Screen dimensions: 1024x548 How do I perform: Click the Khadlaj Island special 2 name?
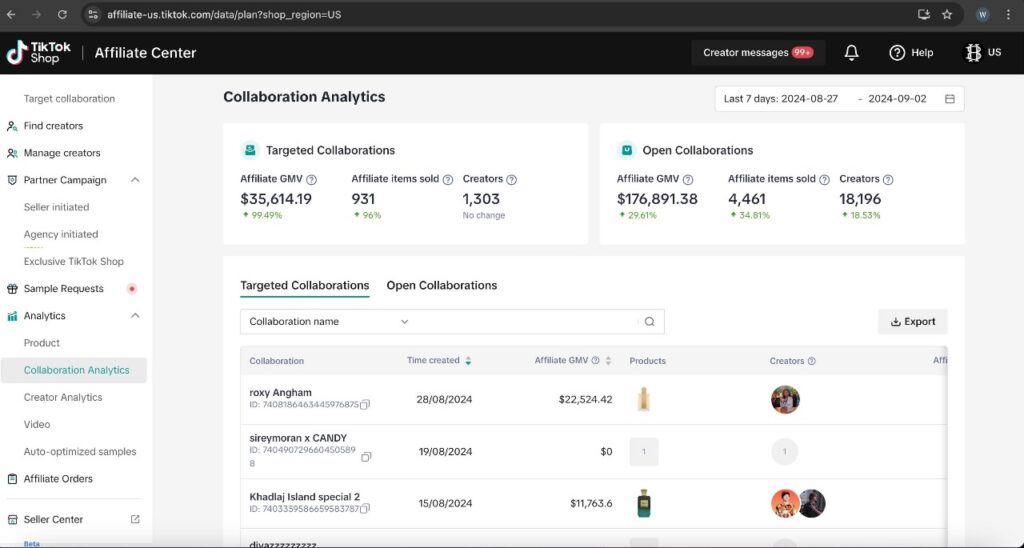304,497
